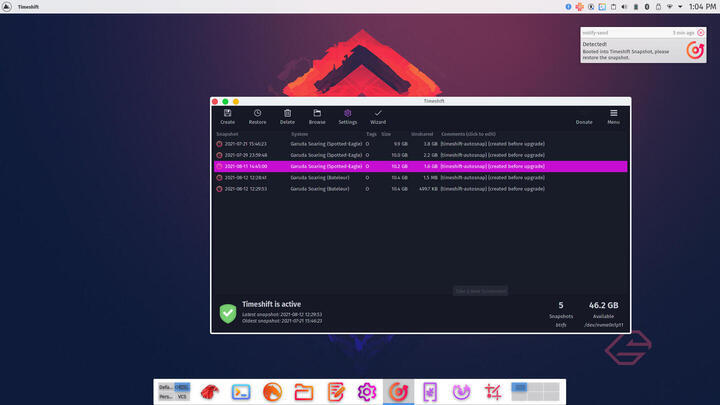Select snapshot 2021-07-29 23:59:48 row

420,155
